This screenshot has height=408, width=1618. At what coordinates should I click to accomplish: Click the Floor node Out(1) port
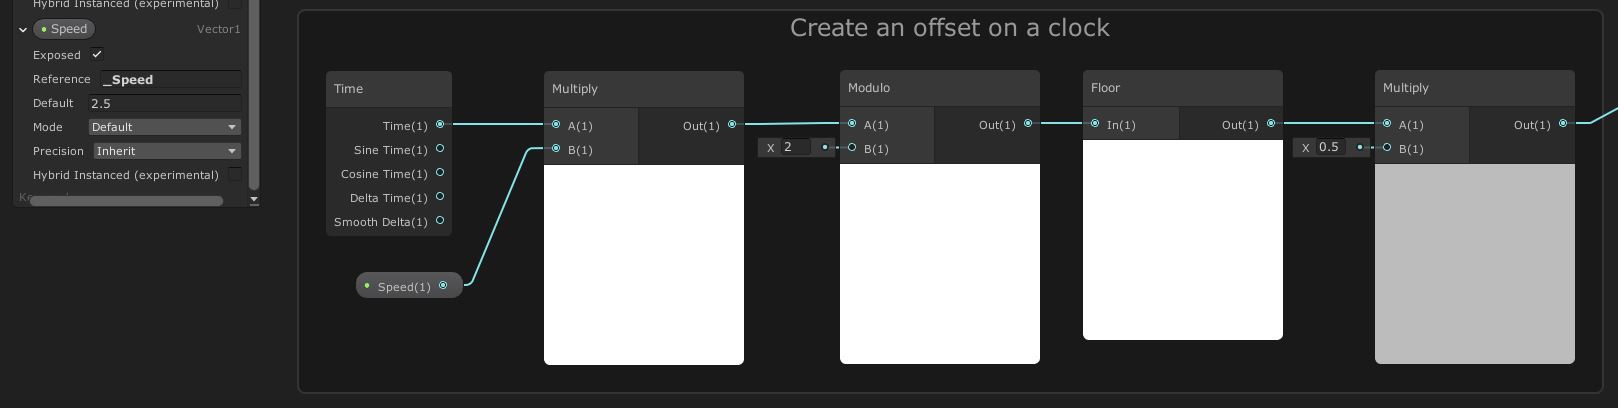click(1271, 124)
